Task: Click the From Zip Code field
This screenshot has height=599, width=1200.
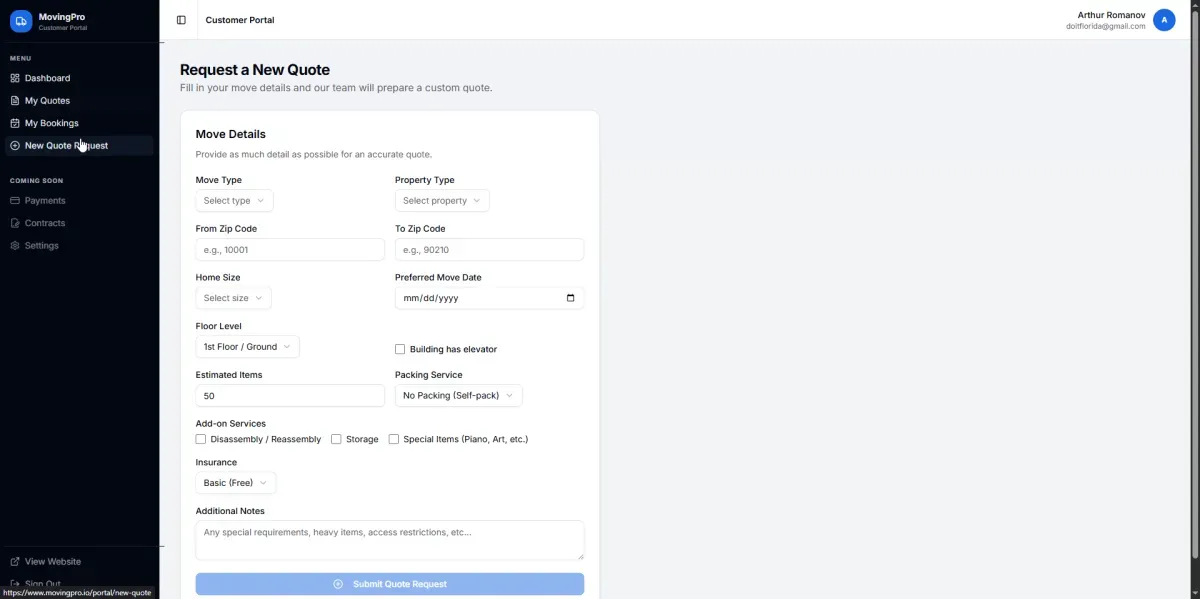Action: [290, 250]
